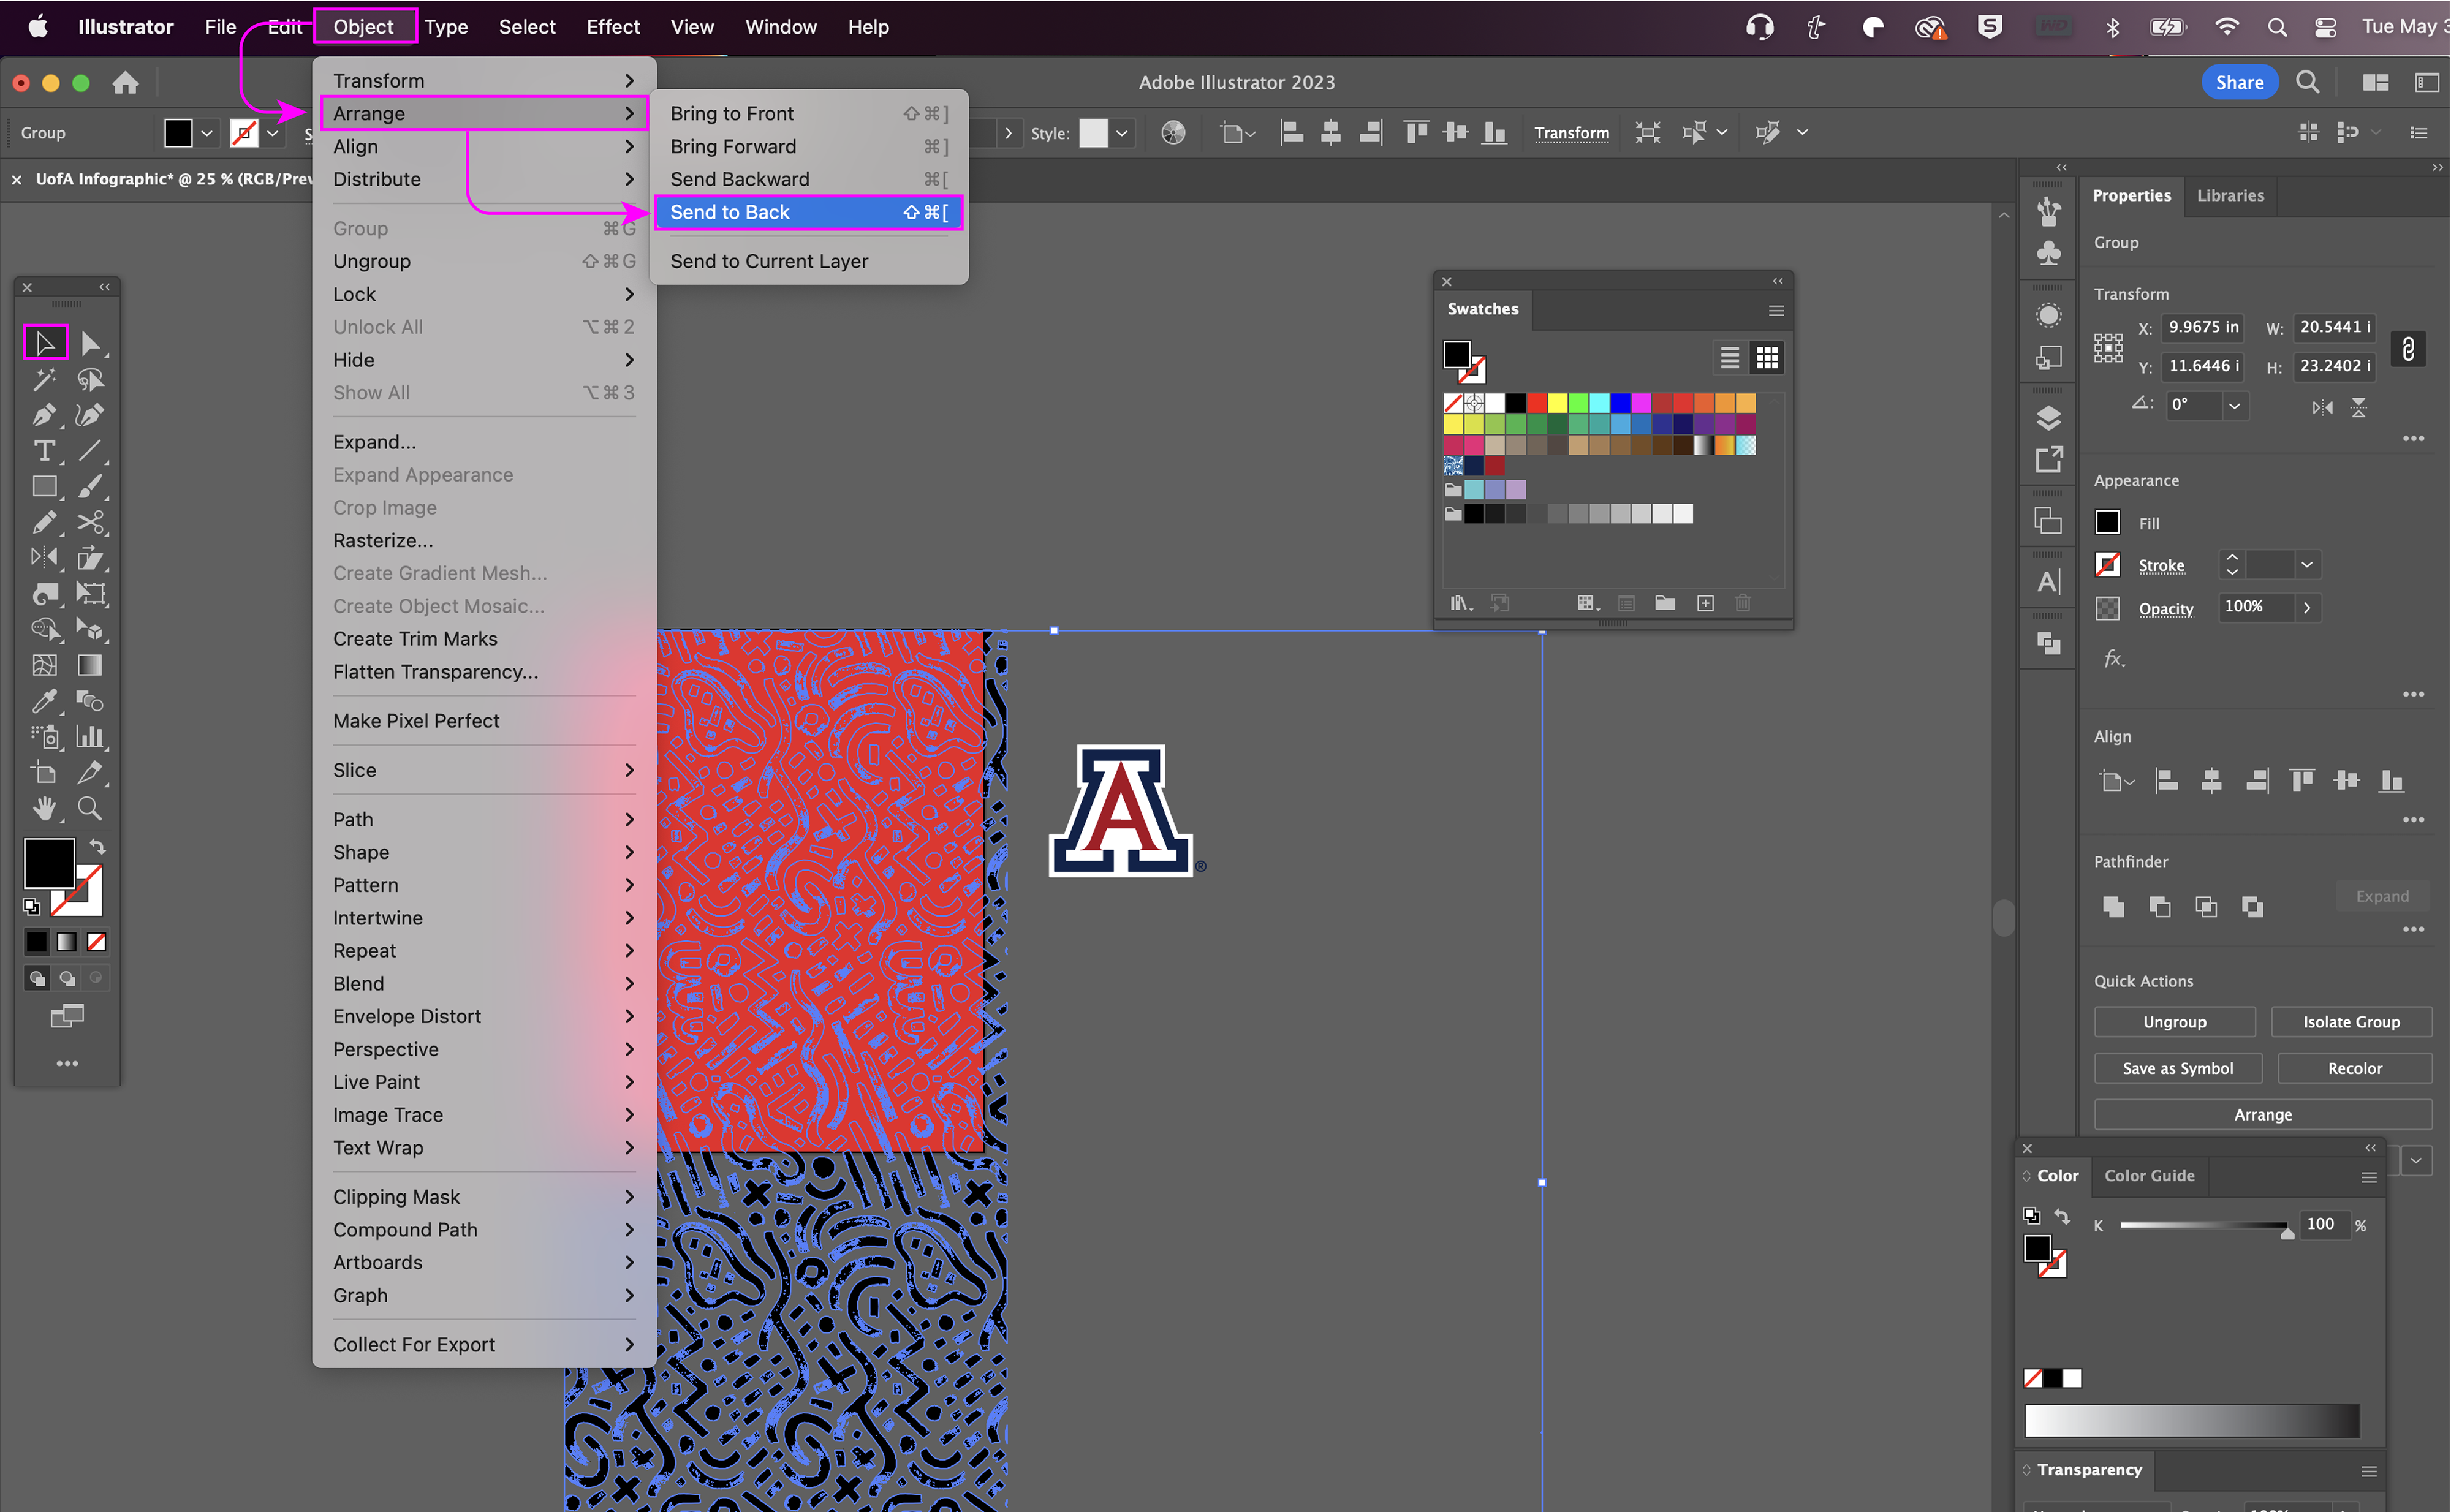
Task: Toggle constrain width and height proportions
Action: click(2408, 348)
